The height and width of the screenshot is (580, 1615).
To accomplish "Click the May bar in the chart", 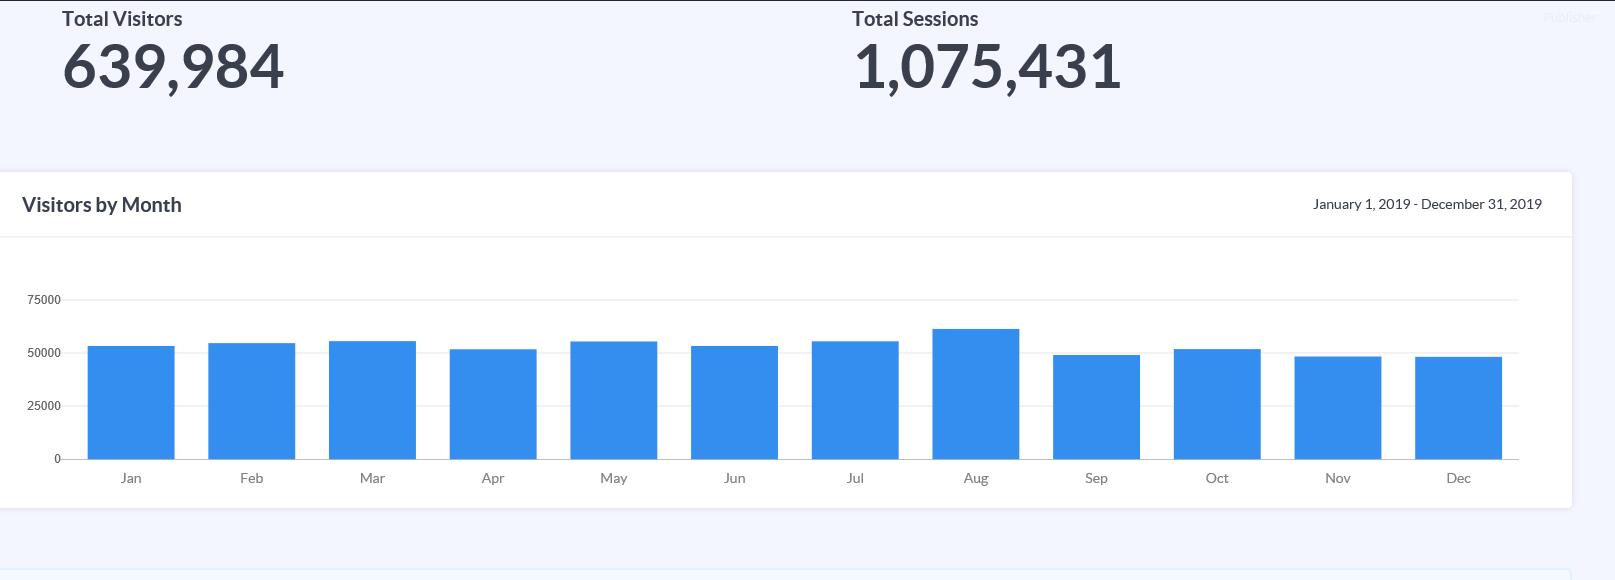I will 614,400.
